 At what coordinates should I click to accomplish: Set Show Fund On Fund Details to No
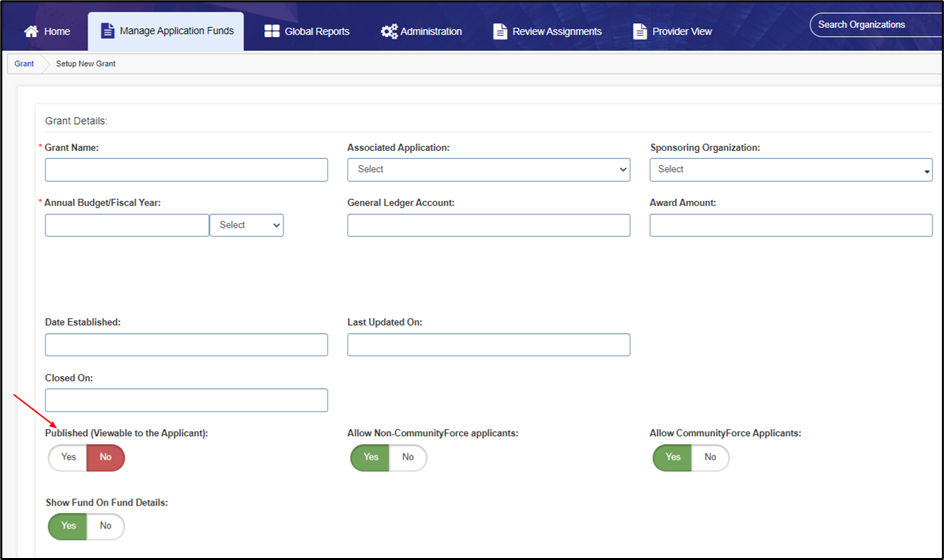[105, 526]
